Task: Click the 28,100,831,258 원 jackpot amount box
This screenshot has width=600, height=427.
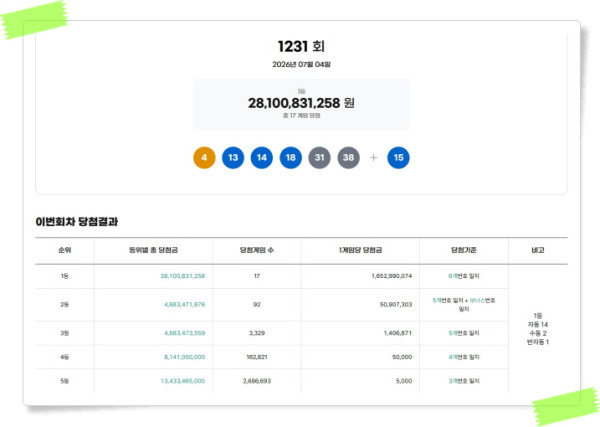Action: coord(301,104)
